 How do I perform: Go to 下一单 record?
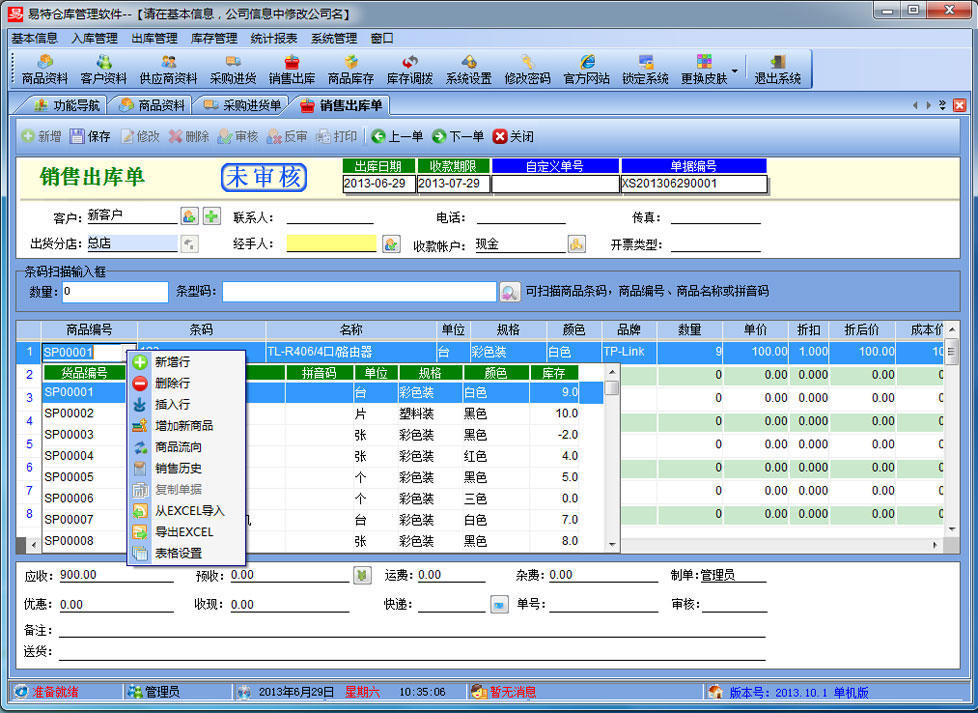coord(458,136)
